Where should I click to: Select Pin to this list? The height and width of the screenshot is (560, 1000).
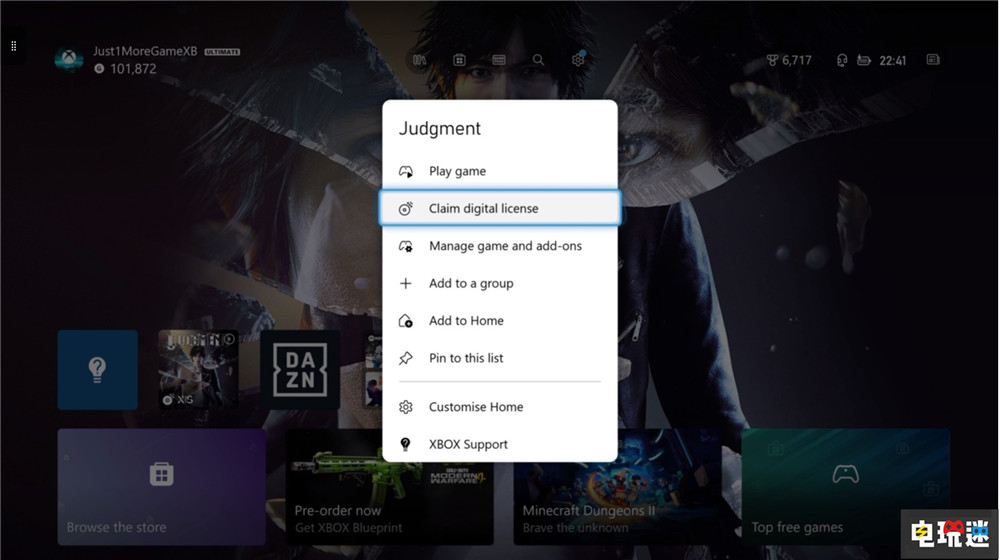(500, 358)
